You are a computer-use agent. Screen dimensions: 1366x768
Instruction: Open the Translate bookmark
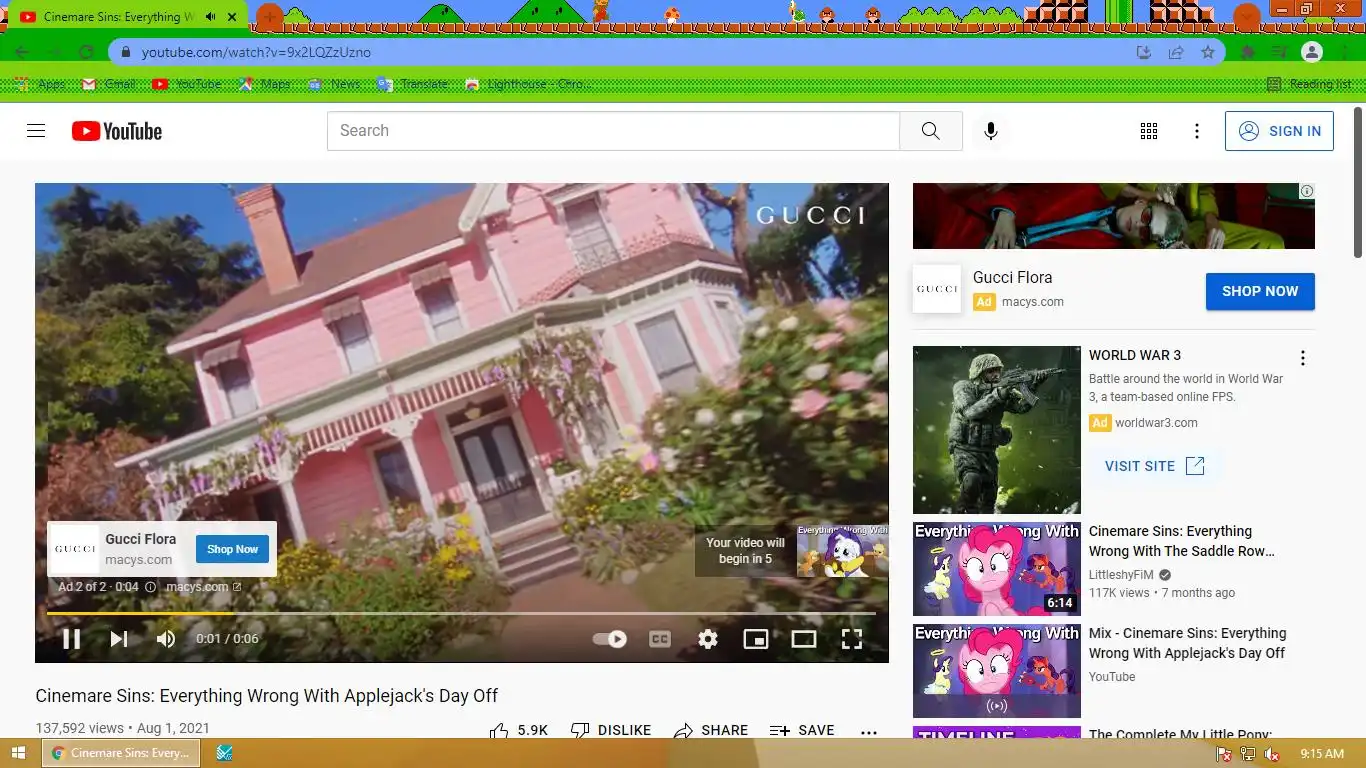pos(413,84)
